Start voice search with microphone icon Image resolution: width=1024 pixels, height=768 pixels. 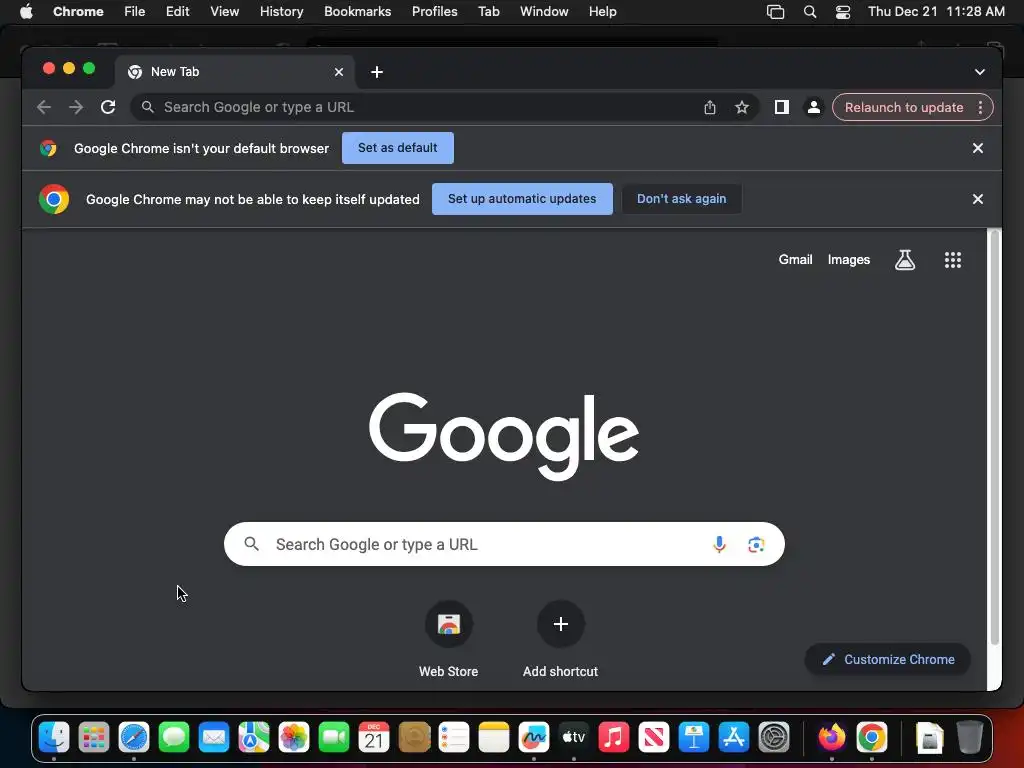719,544
